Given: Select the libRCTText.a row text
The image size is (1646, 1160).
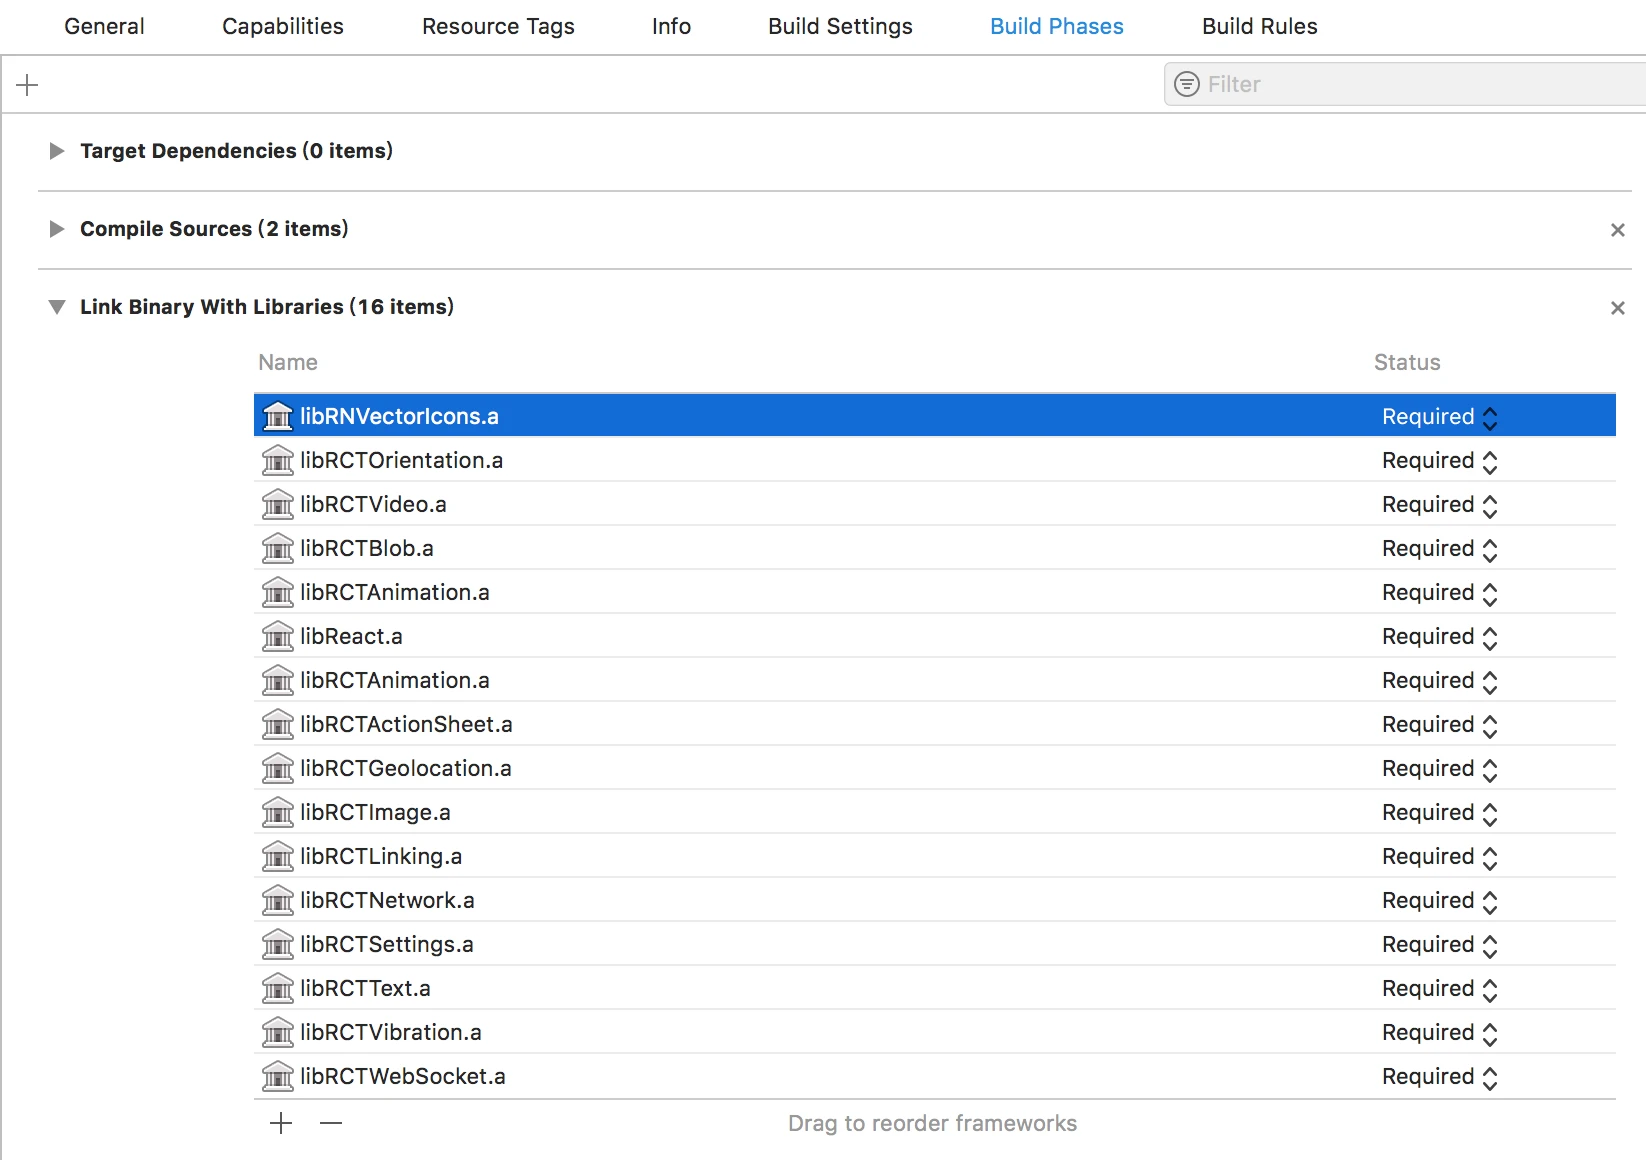Looking at the screenshot, I should coord(365,988).
